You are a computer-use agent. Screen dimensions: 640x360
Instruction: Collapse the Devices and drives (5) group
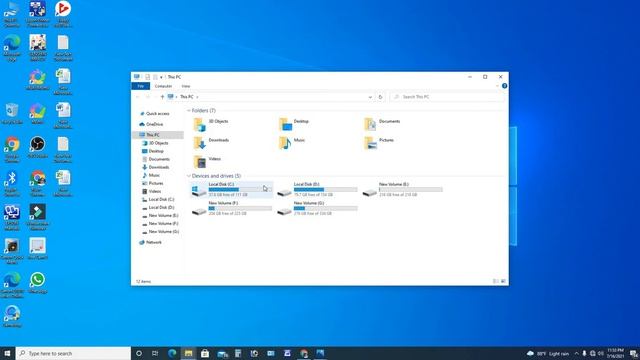pyautogui.click(x=189, y=176)
